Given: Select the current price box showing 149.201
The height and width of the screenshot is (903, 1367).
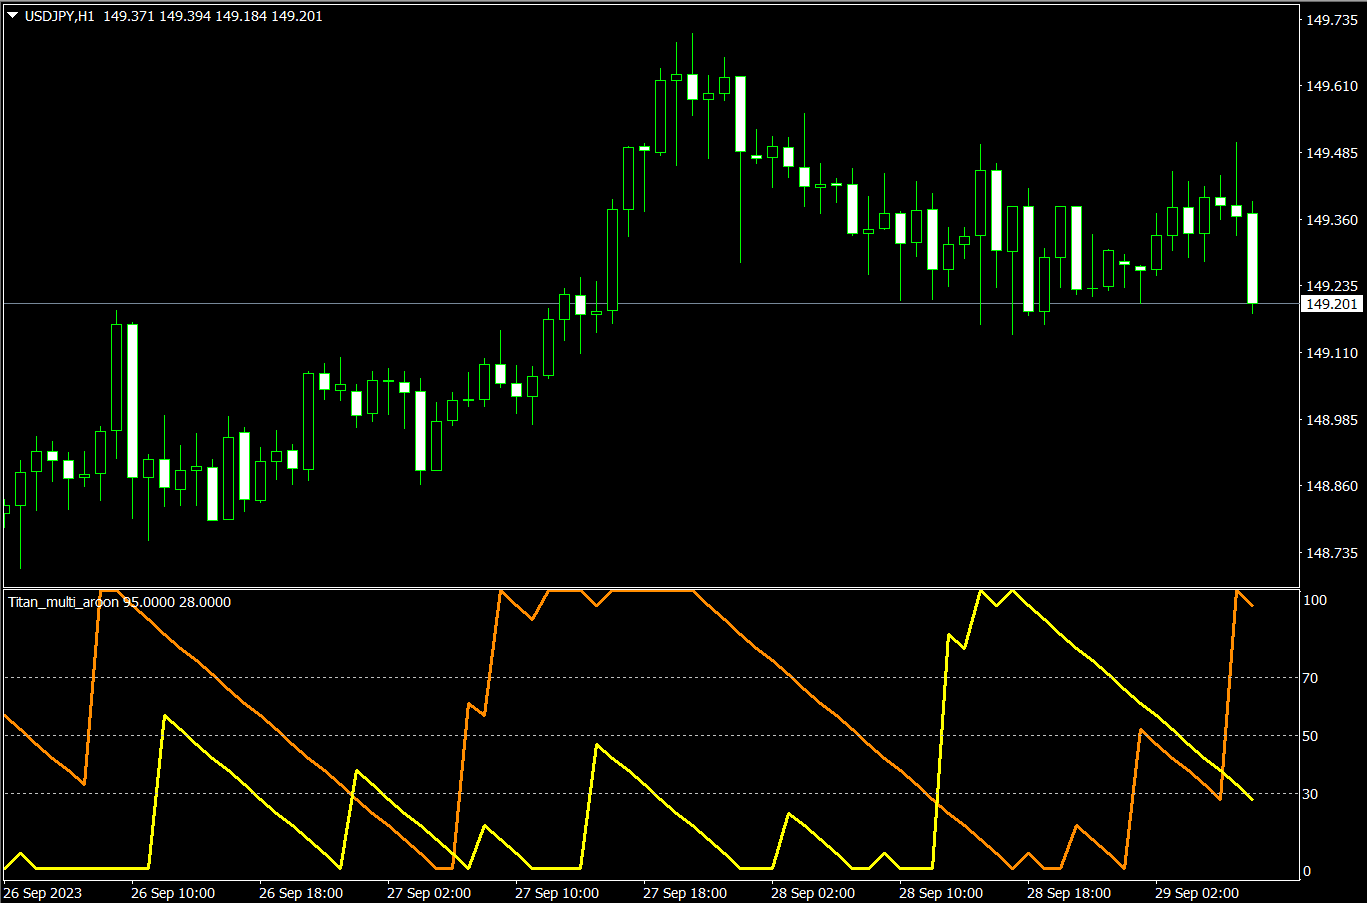Looking at the screenshot, I should [1330, 302].
